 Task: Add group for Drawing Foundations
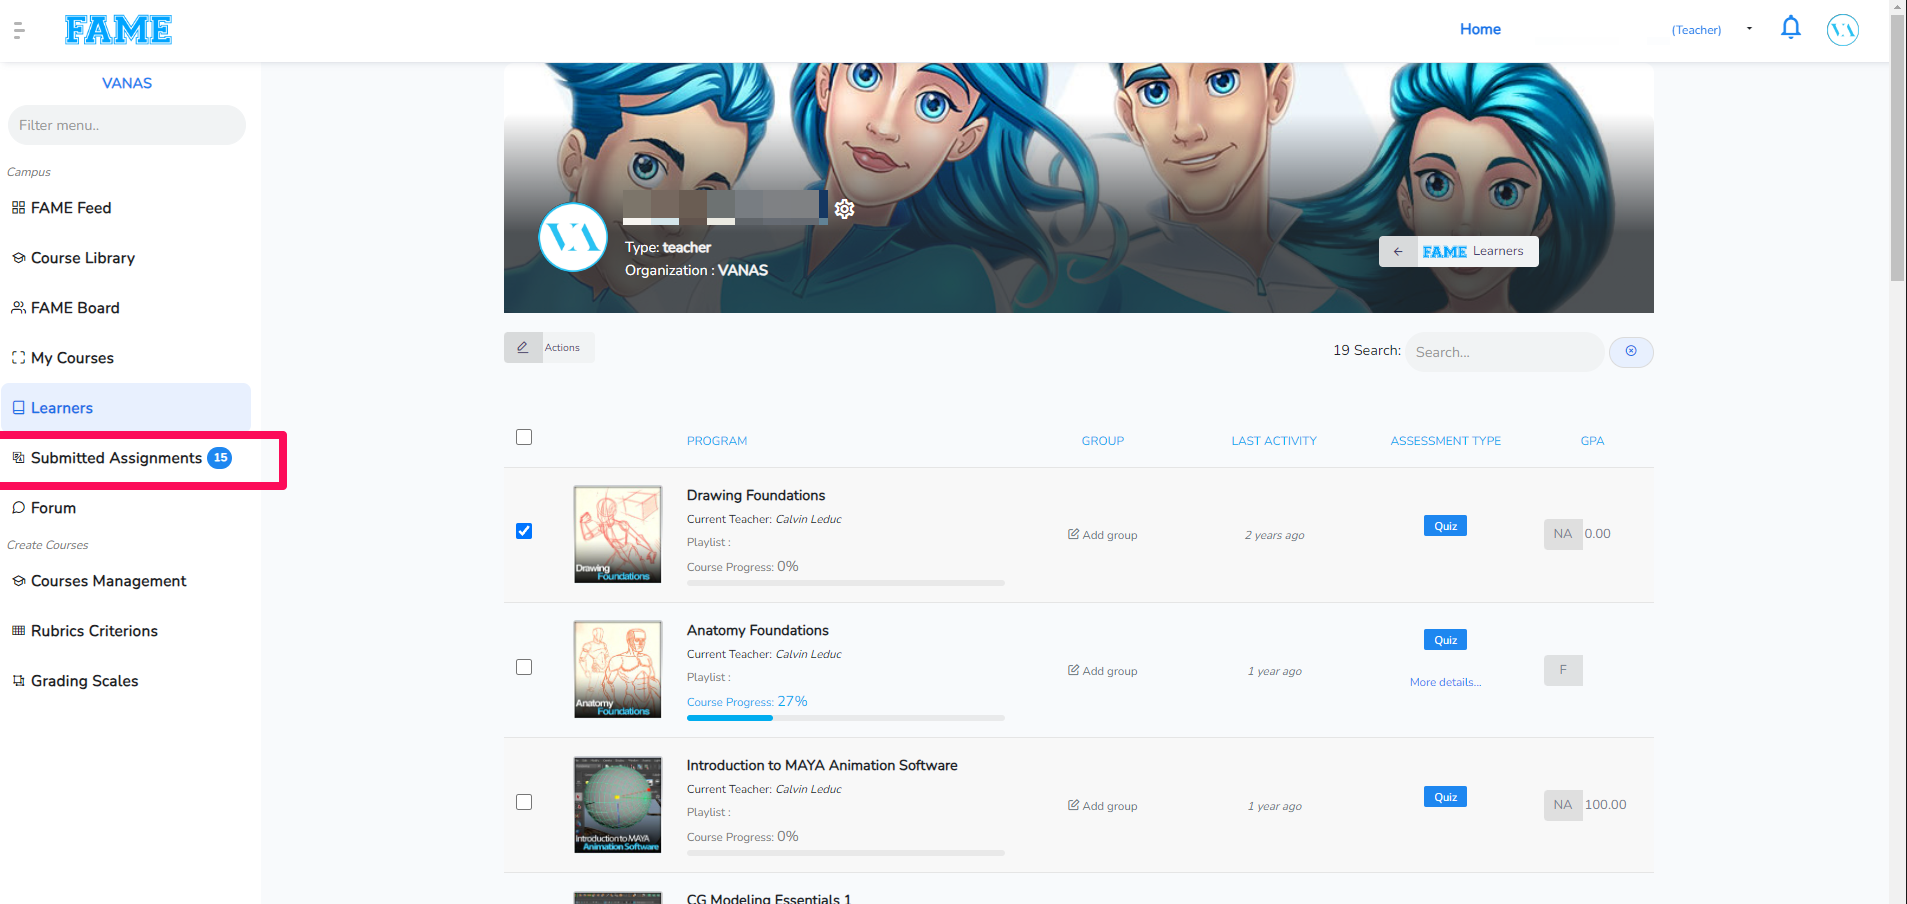[1103, 535]
